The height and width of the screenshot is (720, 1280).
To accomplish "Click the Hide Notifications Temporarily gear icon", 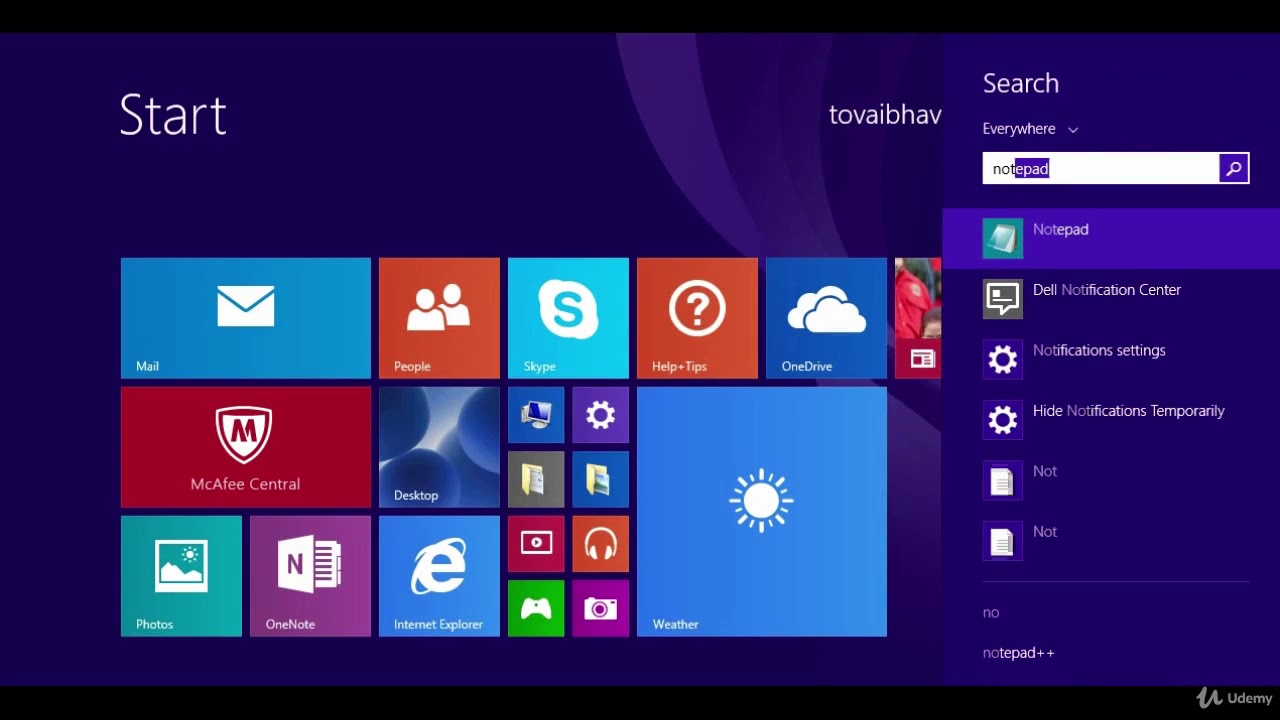I will coord(1003,420).
